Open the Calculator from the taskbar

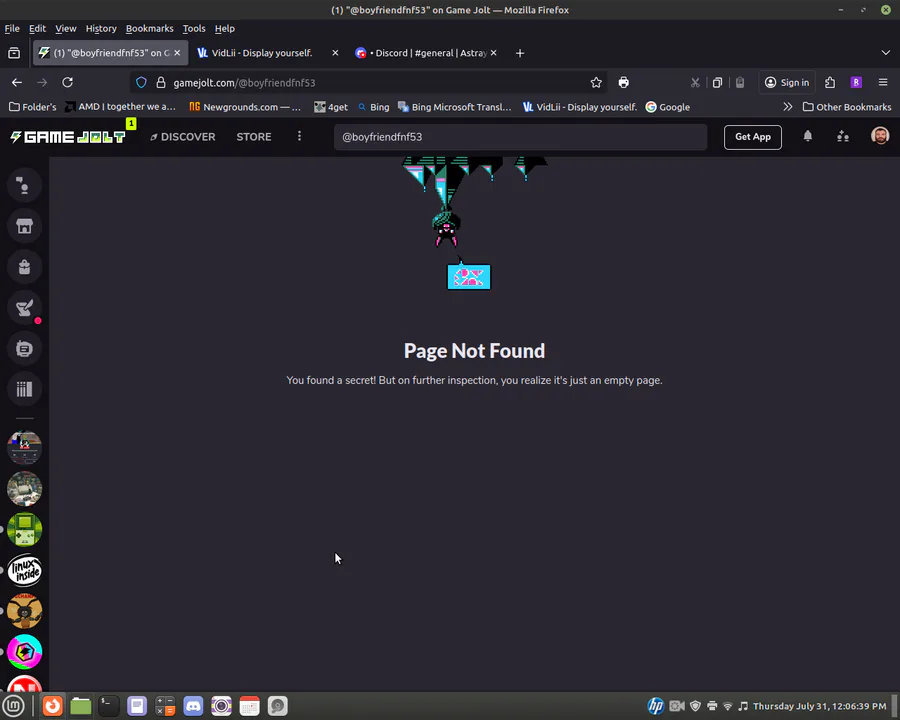165,706
